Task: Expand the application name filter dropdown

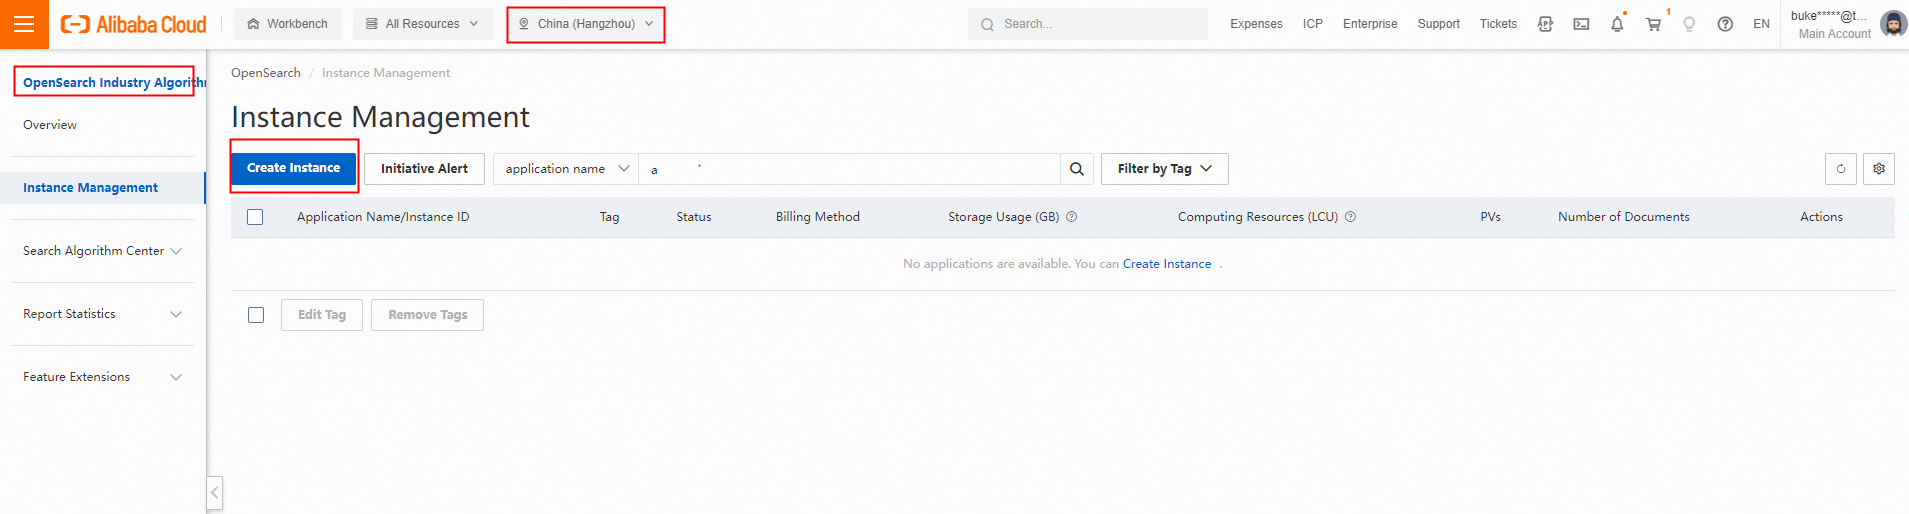Action: click(x=566, y=169)
